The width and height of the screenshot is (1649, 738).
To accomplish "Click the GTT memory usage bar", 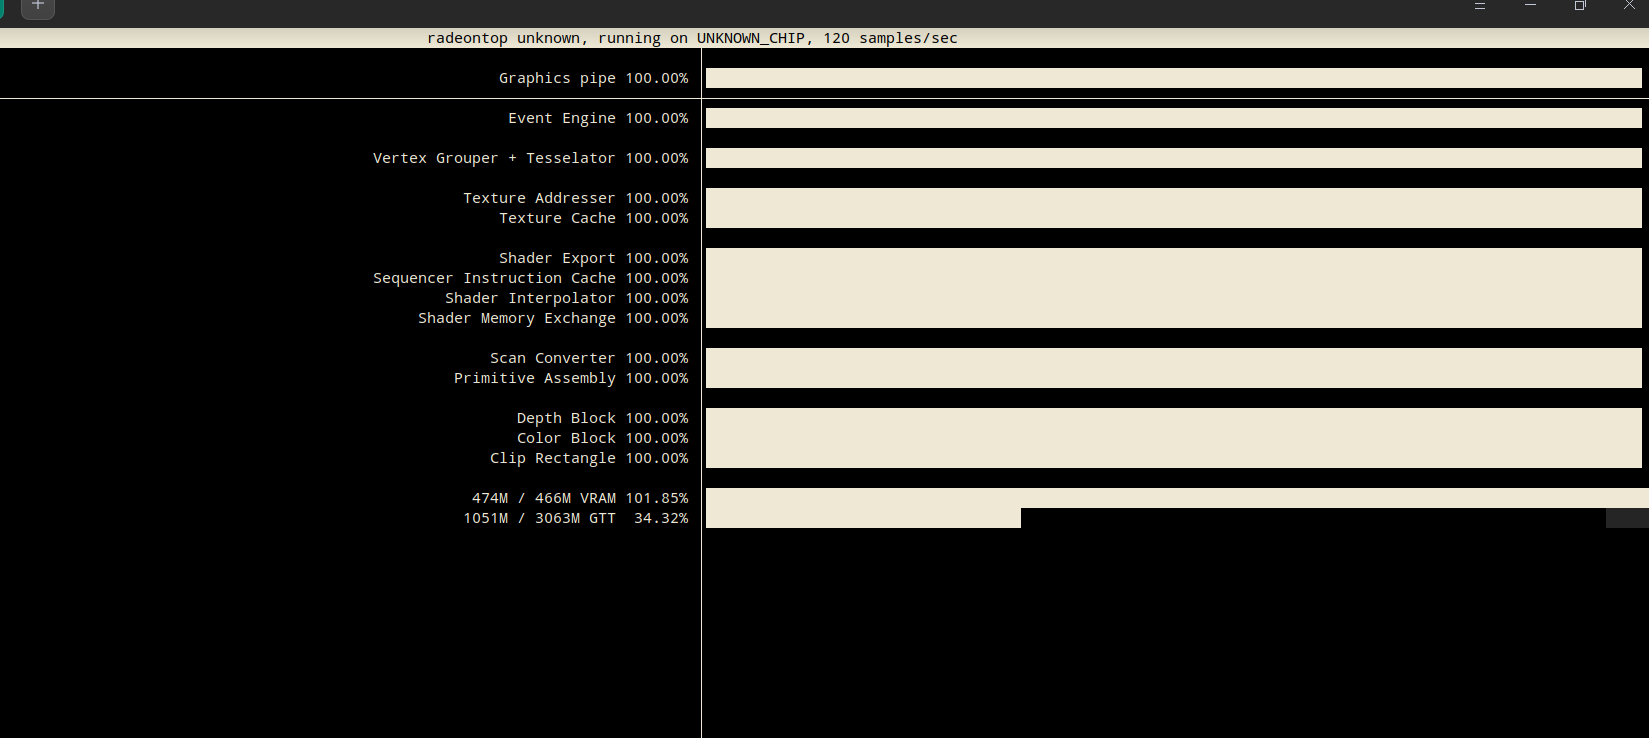I will point(863,518).
